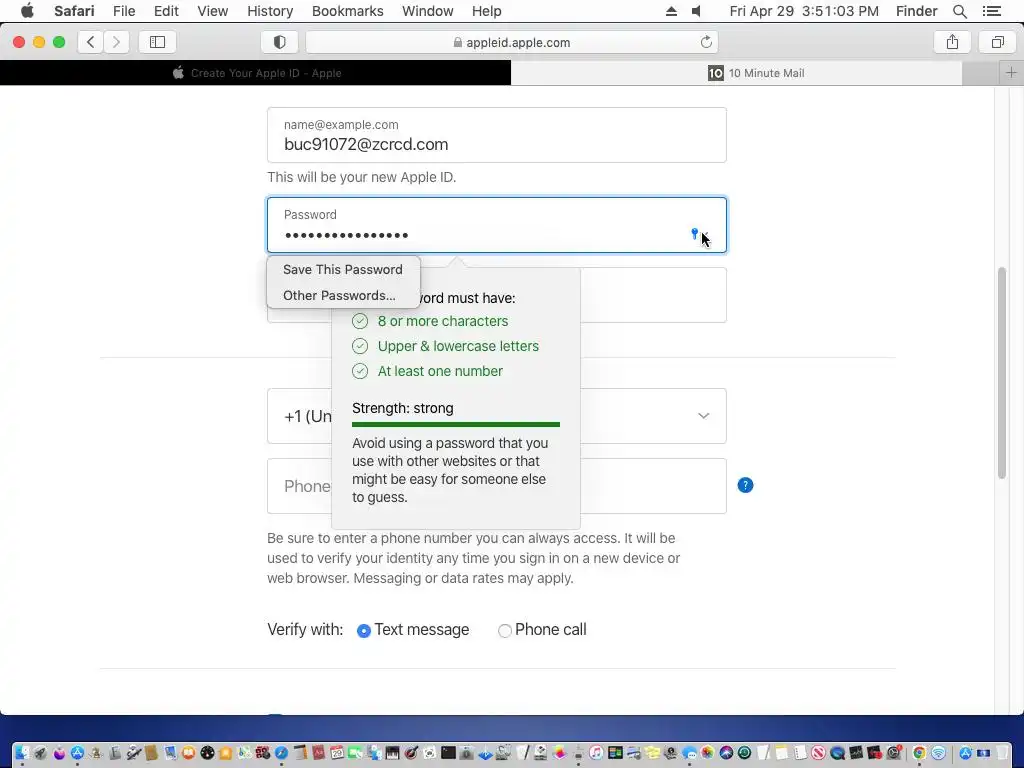The image size is (1024, 768).
Task: Click the page vertical scrollbar
Action: [x=1002, y=372]
